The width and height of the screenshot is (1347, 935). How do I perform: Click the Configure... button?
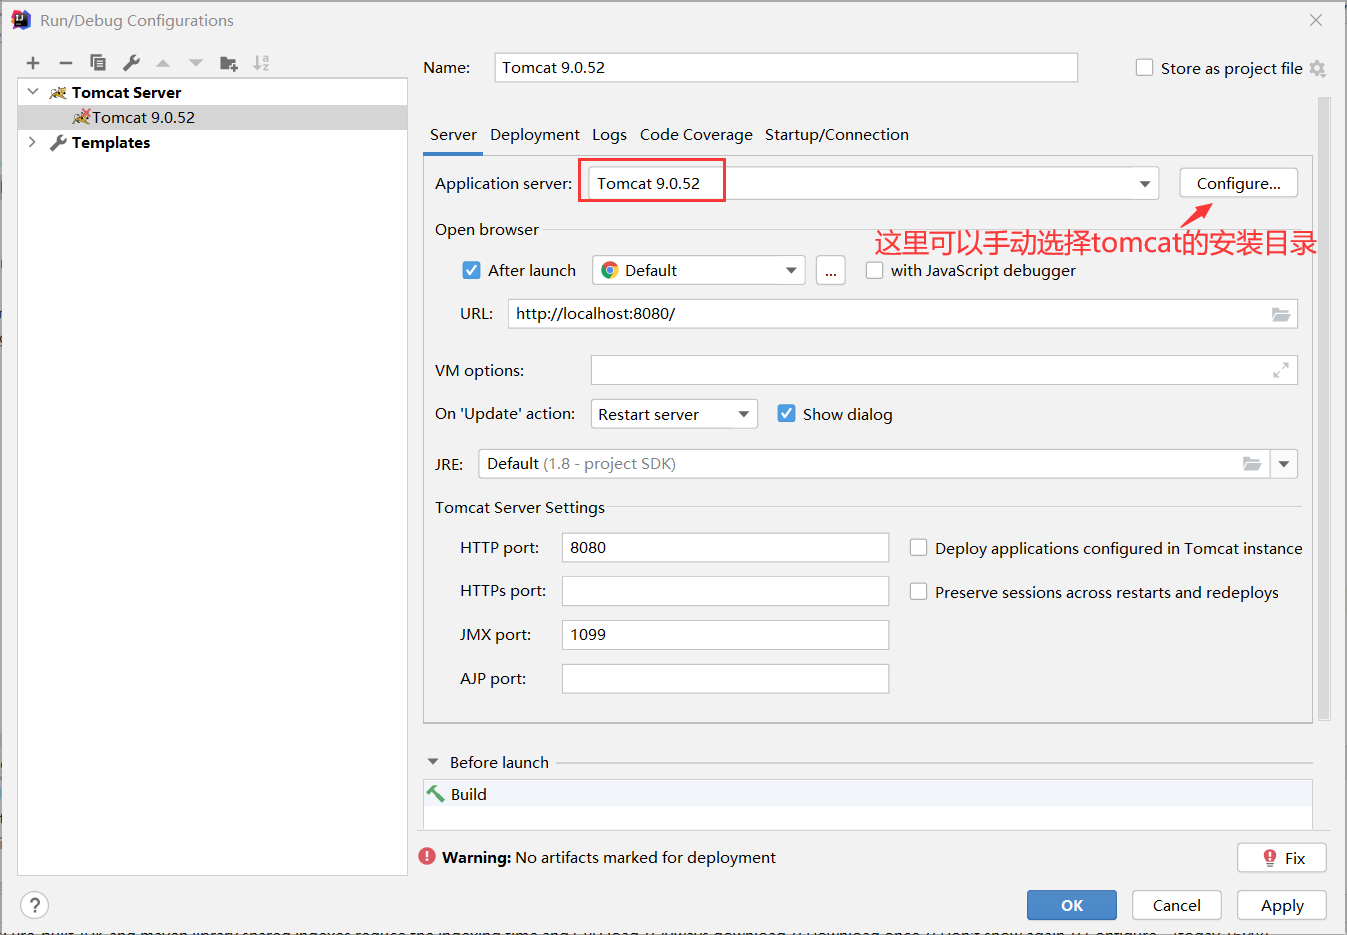tap(1239, 183)
